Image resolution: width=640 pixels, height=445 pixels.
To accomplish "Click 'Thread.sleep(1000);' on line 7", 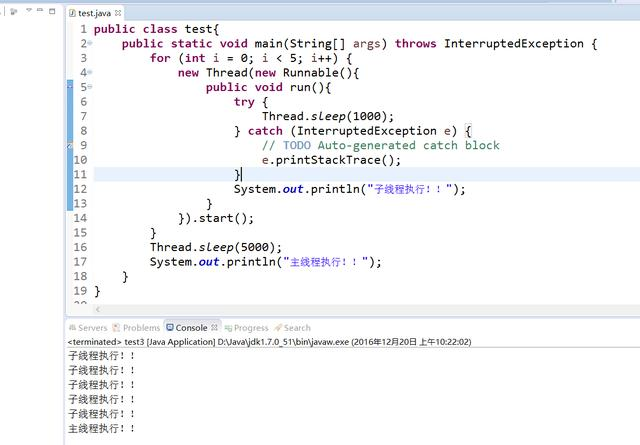I will 328,116.
